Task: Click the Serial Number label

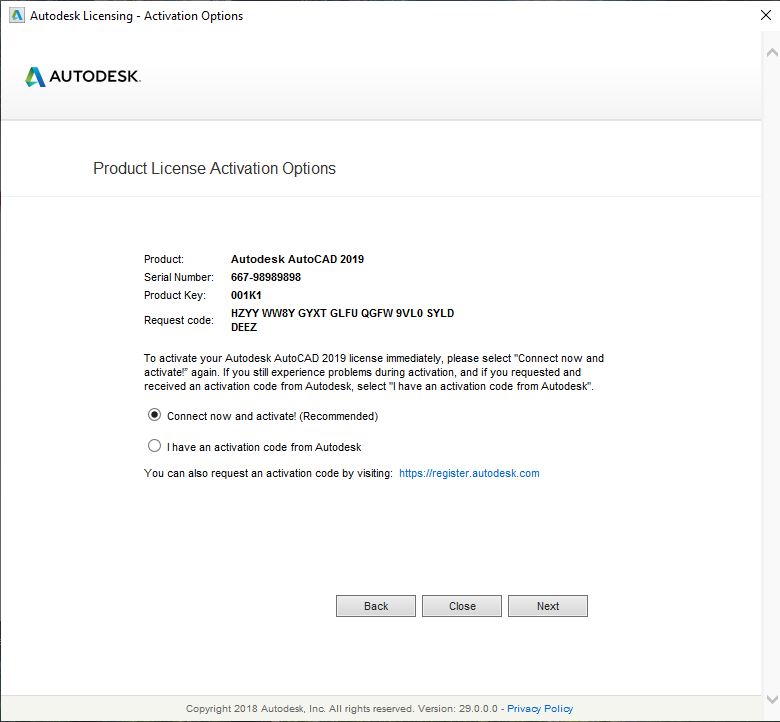Action: point(179,277)
